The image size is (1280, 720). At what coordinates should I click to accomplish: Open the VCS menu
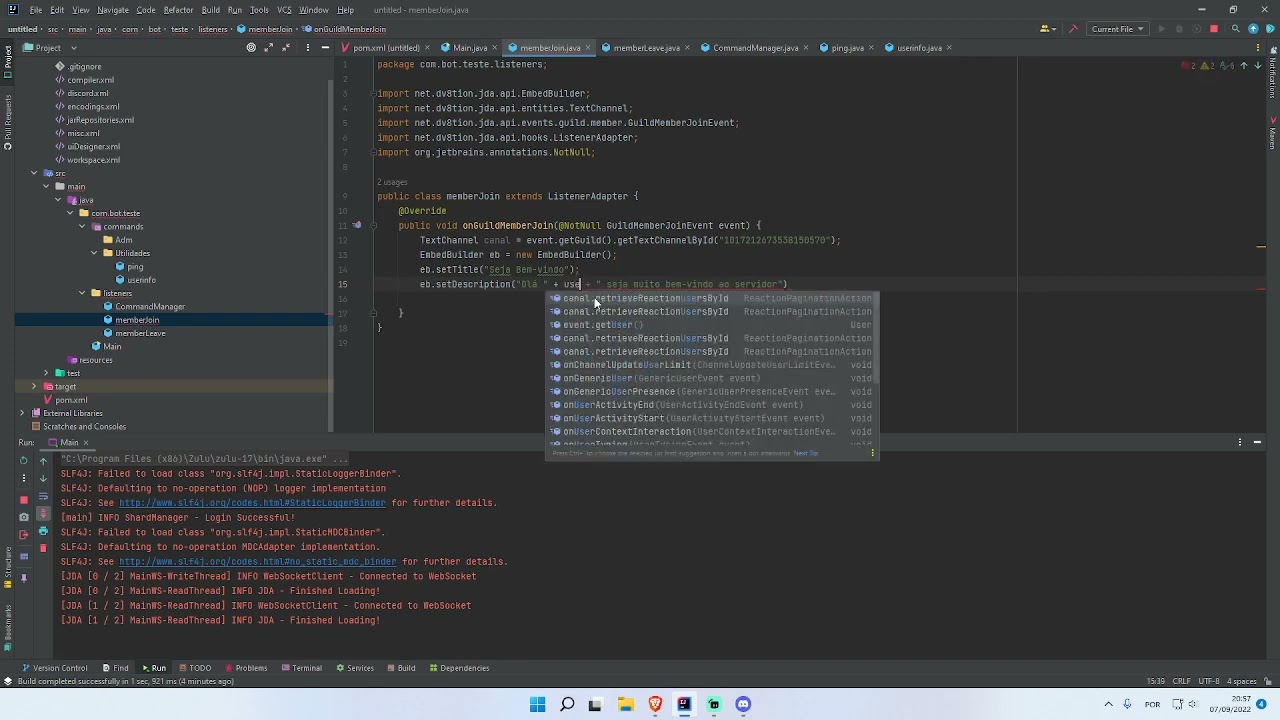(284, 10)
